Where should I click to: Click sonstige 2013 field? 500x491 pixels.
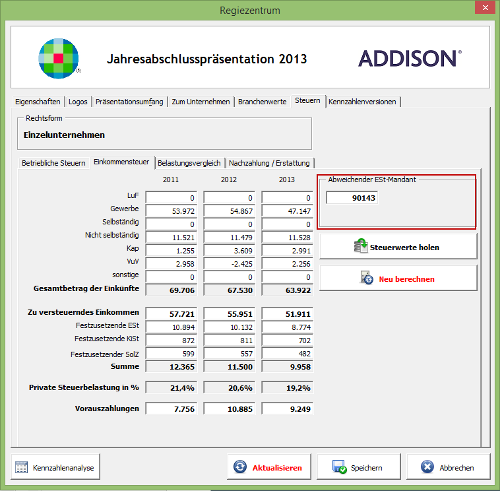click(x=287, y=277)
